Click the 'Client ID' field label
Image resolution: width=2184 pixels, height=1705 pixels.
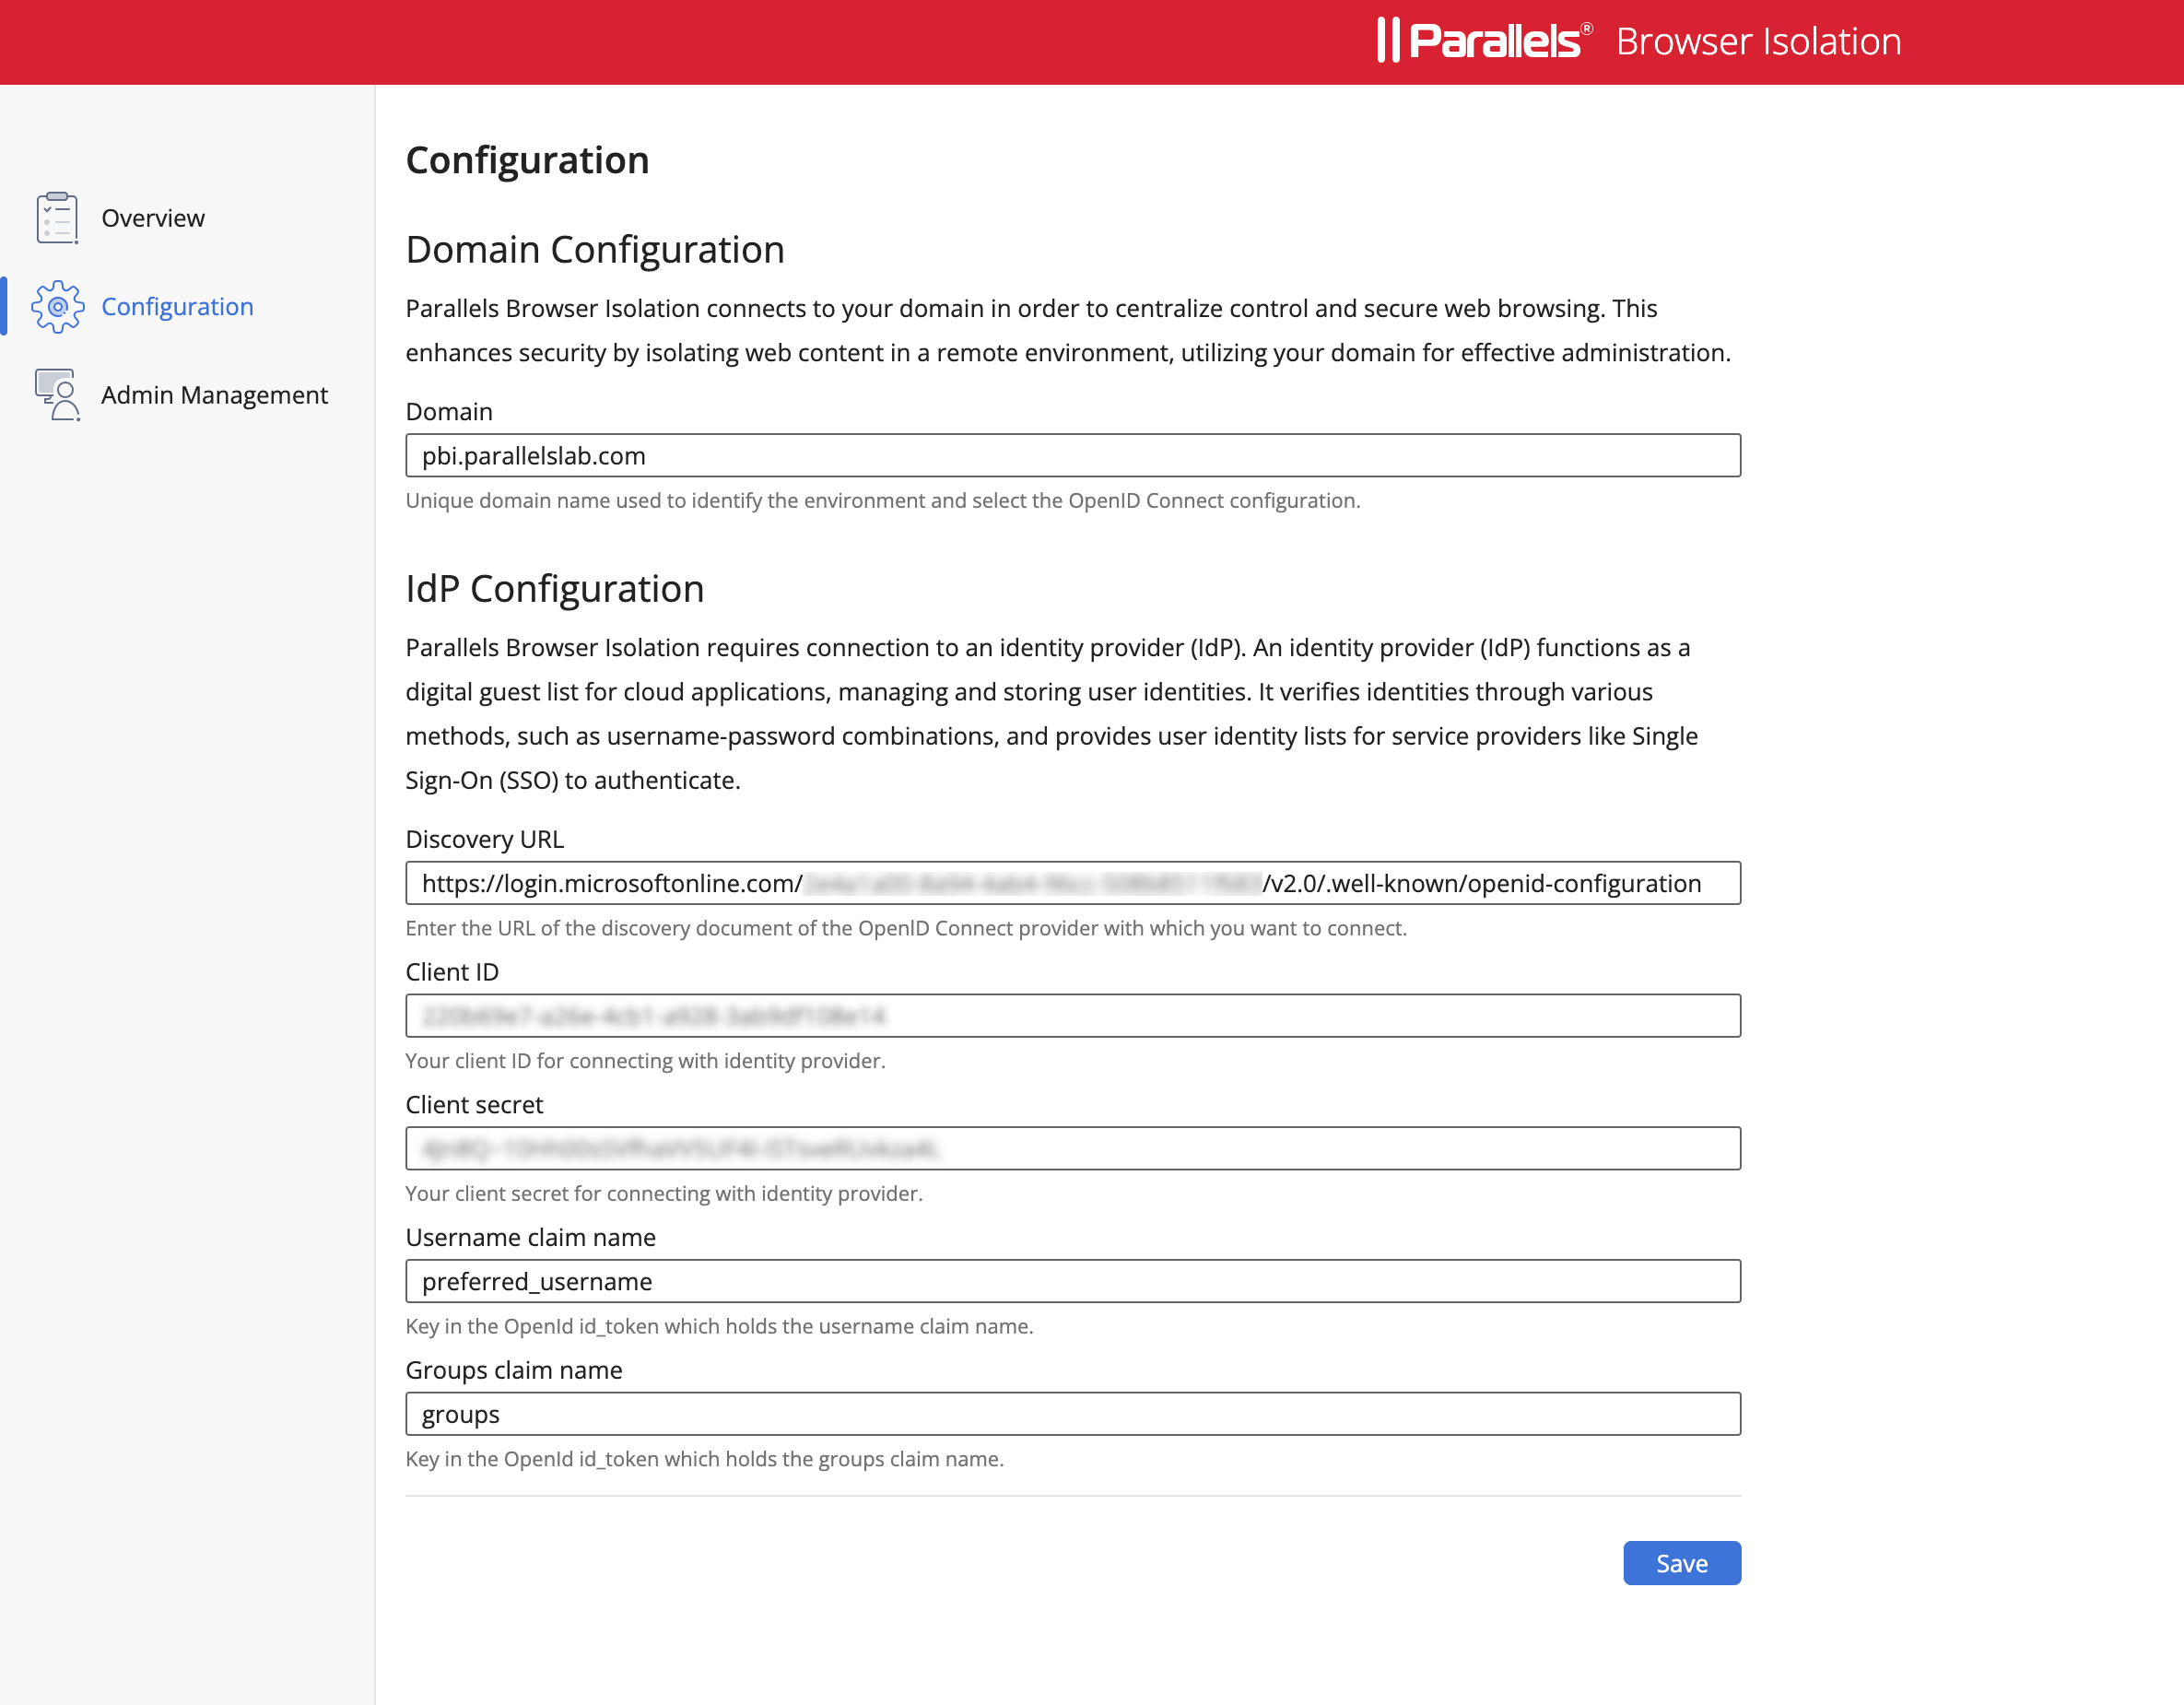tap(452, 972)
